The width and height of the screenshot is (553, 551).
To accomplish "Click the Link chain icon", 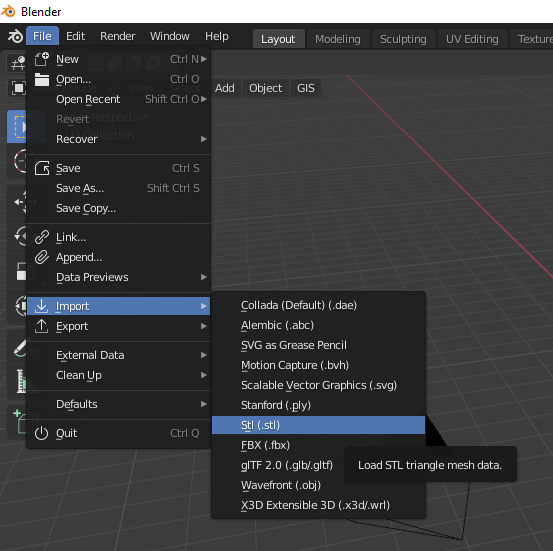I will [42, 237].
